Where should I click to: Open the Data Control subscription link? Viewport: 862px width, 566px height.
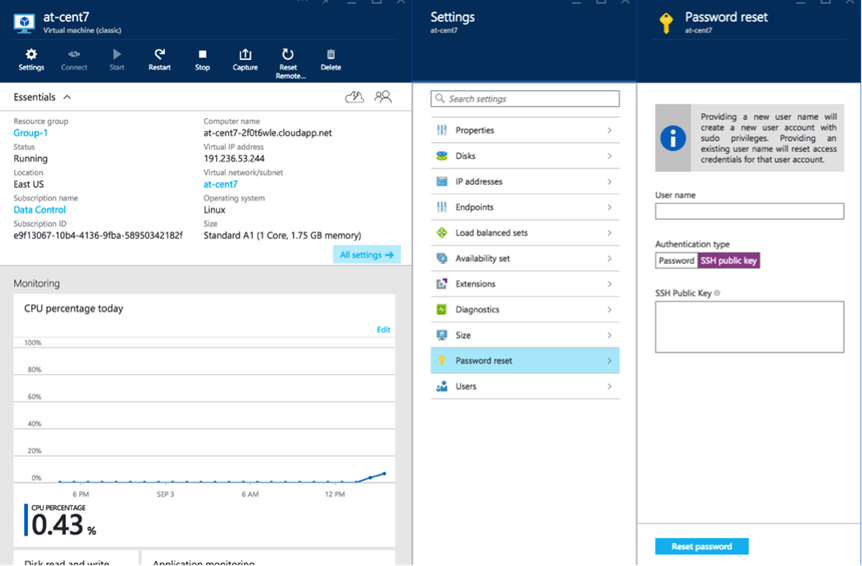pos(40,210)
